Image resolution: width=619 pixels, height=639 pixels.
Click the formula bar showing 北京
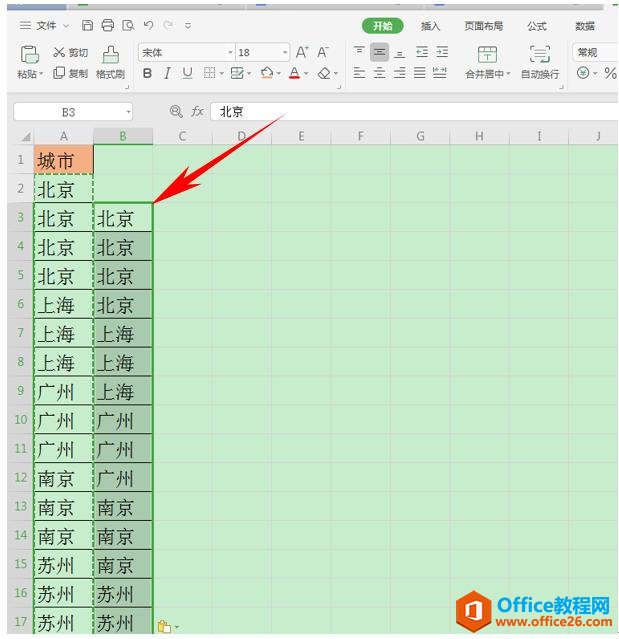[x=414, y=111]
